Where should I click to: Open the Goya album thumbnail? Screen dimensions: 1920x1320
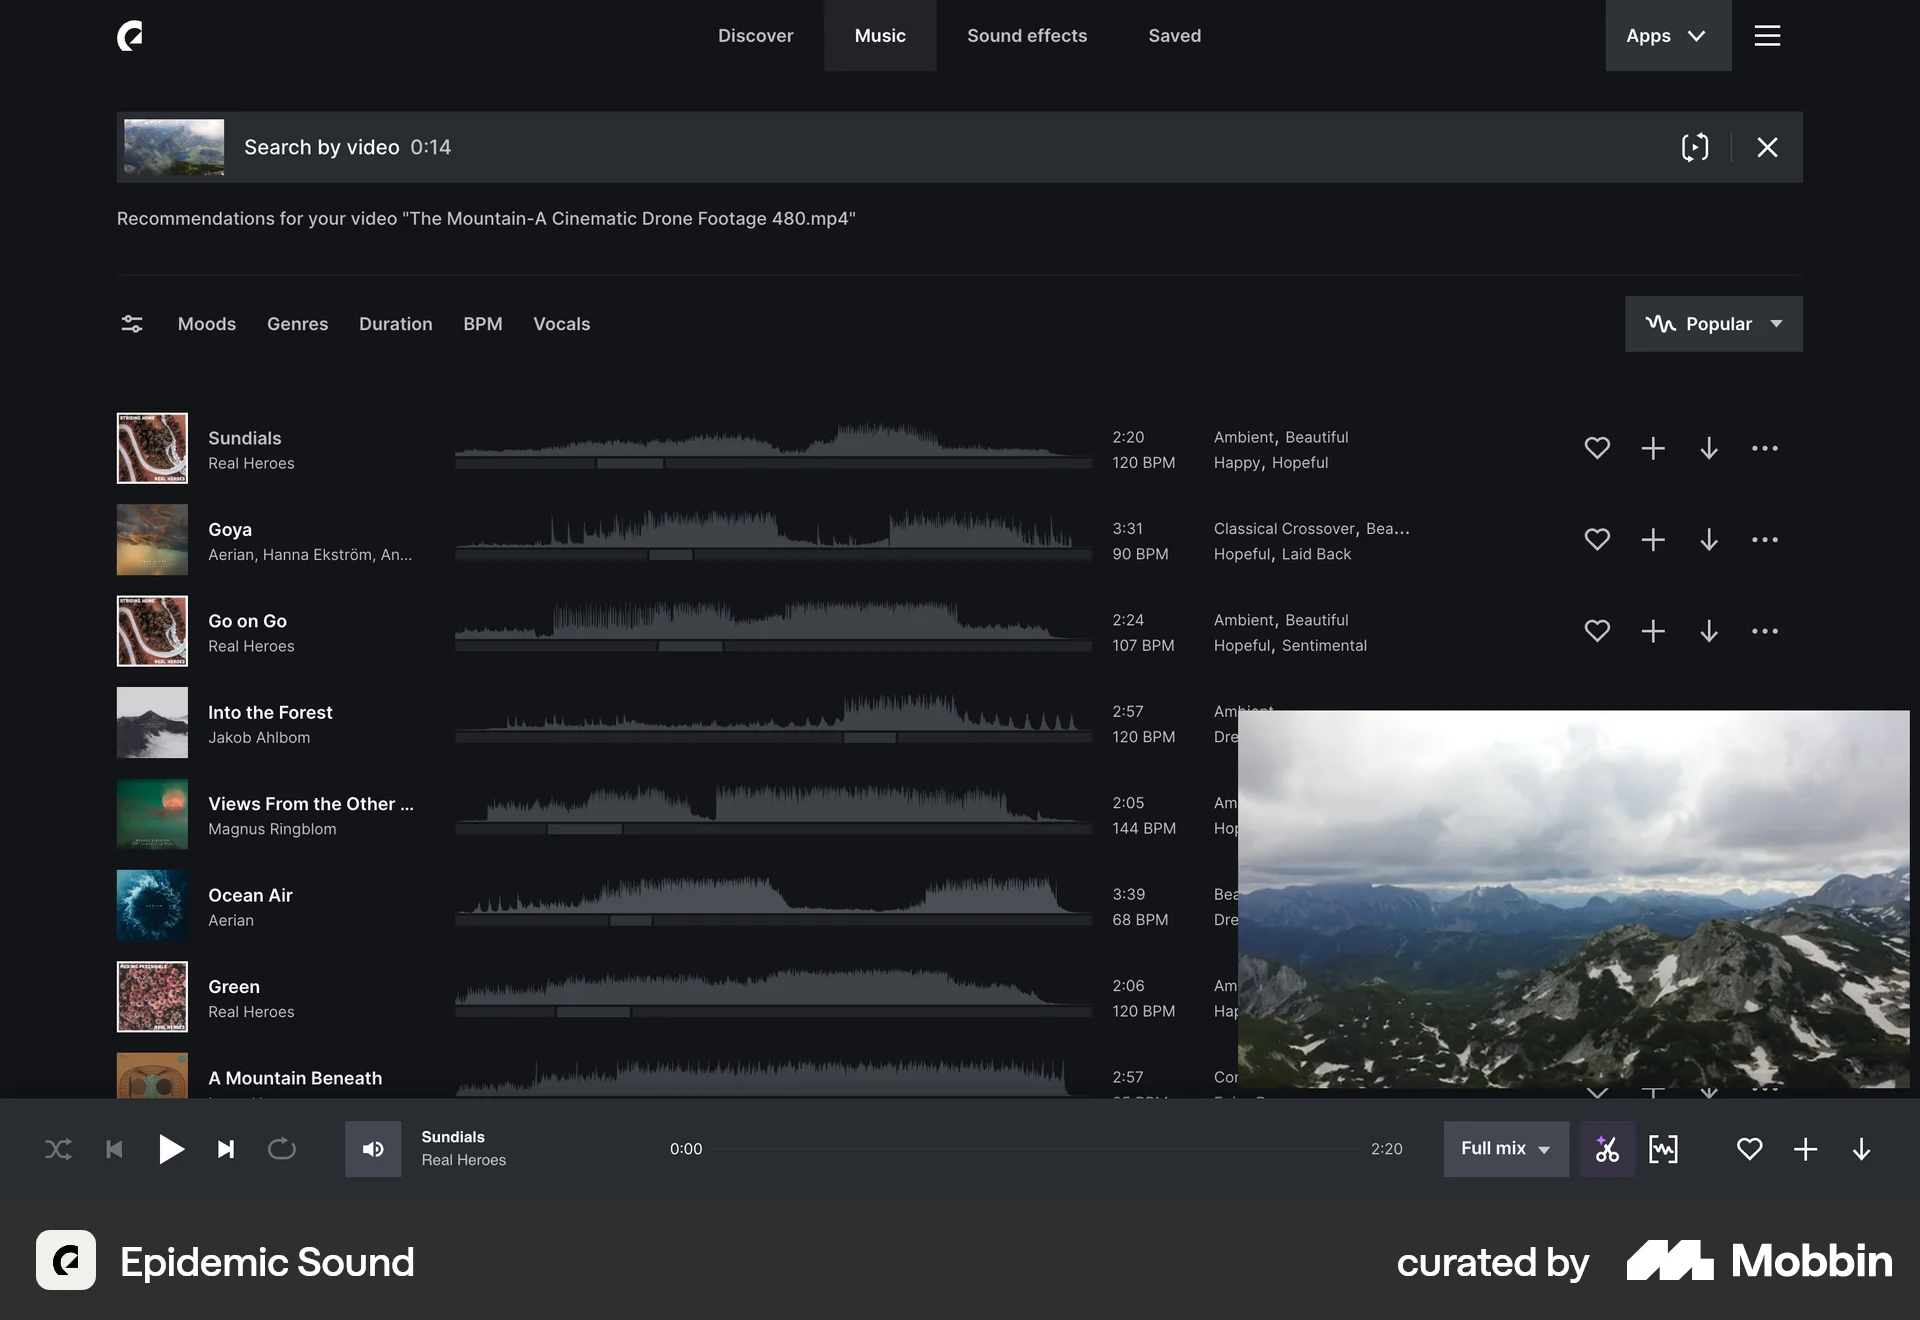coord(152,540)
